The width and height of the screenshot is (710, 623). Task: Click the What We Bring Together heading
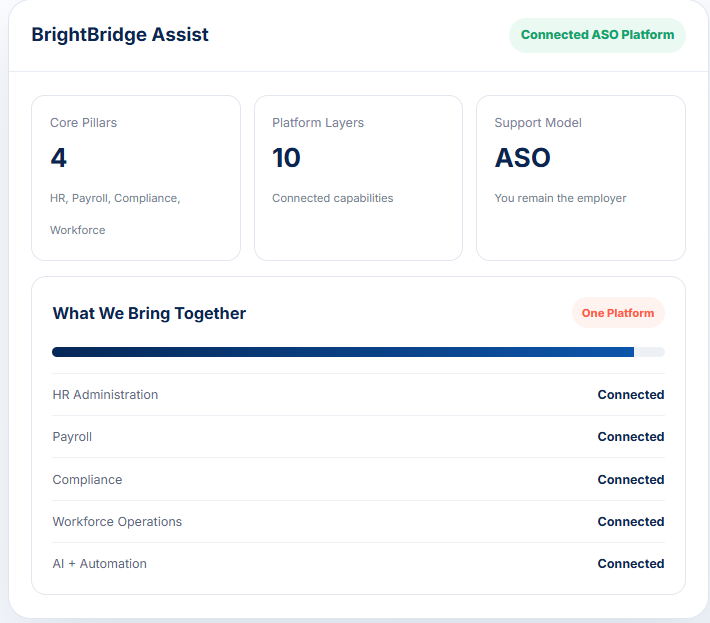click(x=149, y=313)
